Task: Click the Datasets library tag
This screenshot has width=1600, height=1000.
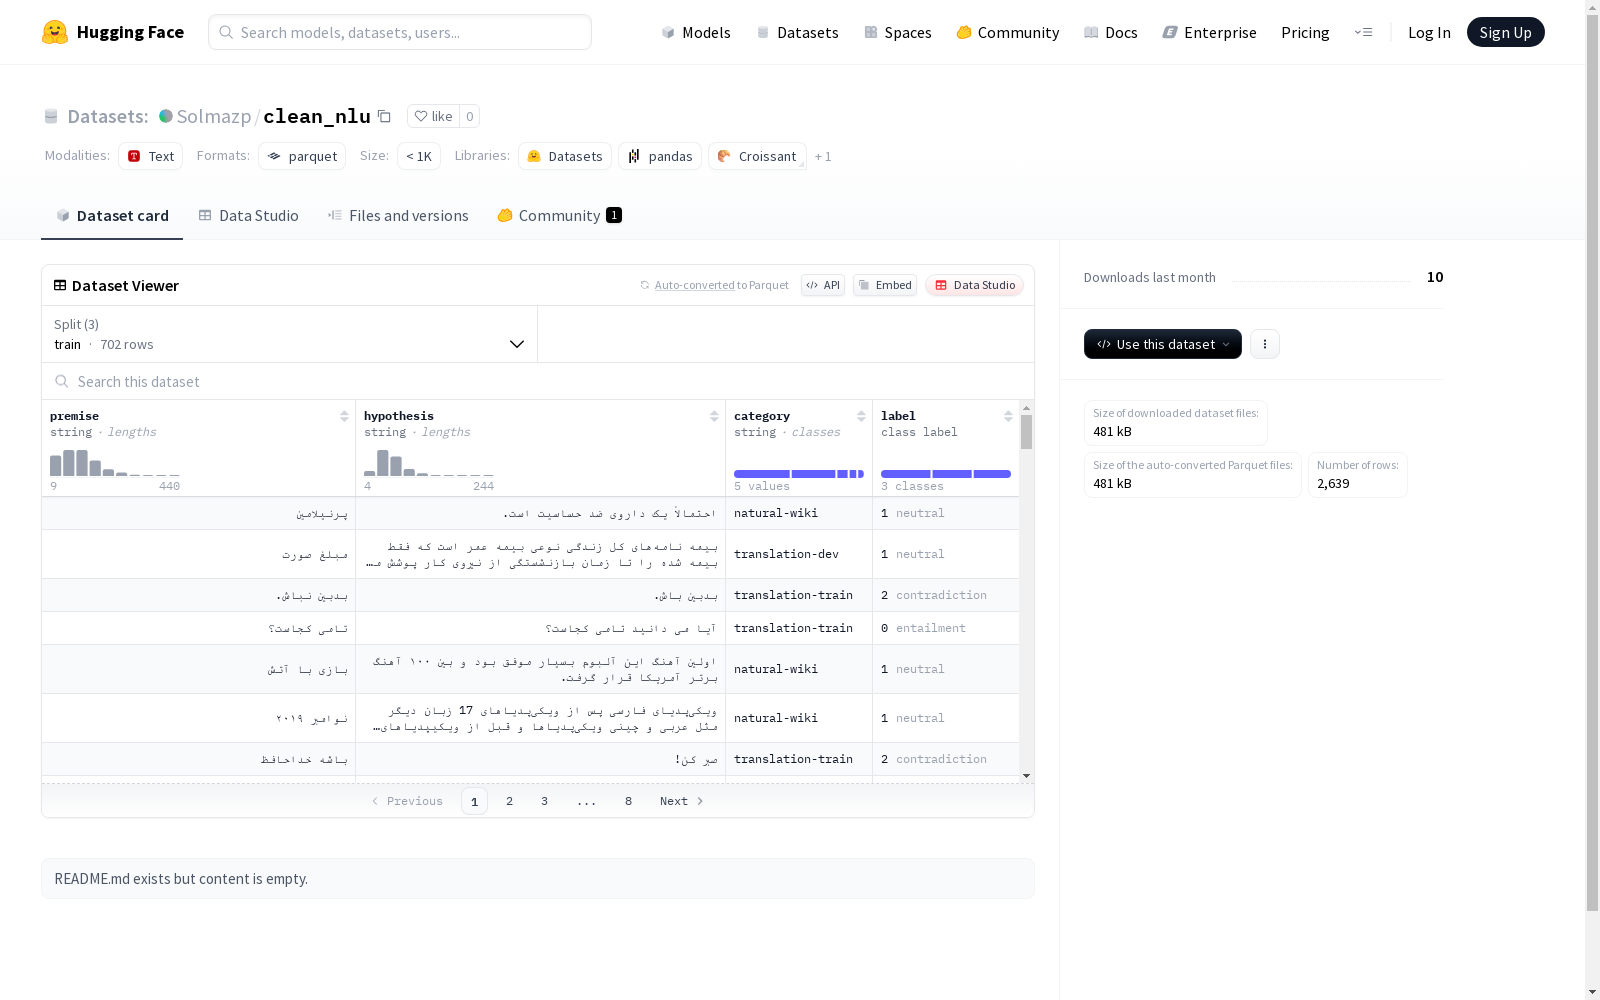Action: (565, 156)
